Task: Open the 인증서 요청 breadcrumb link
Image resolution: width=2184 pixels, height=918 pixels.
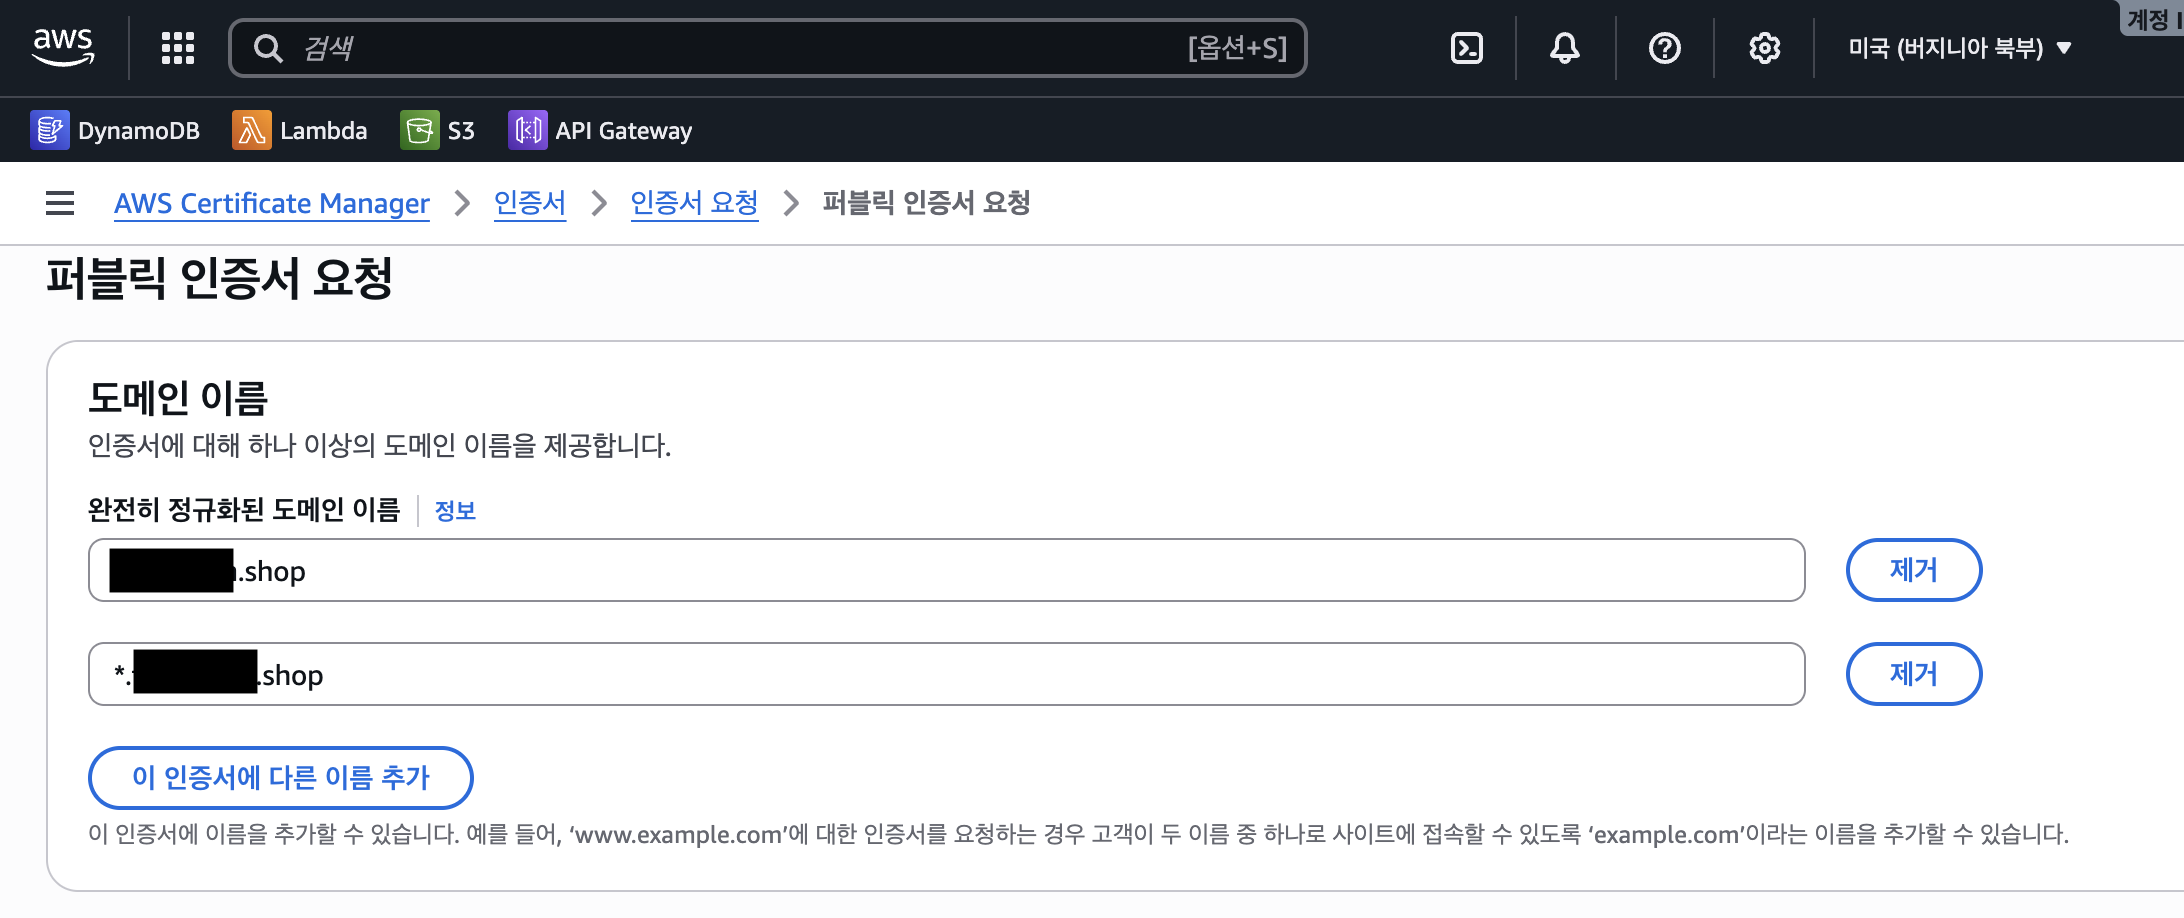Action: 695,203
